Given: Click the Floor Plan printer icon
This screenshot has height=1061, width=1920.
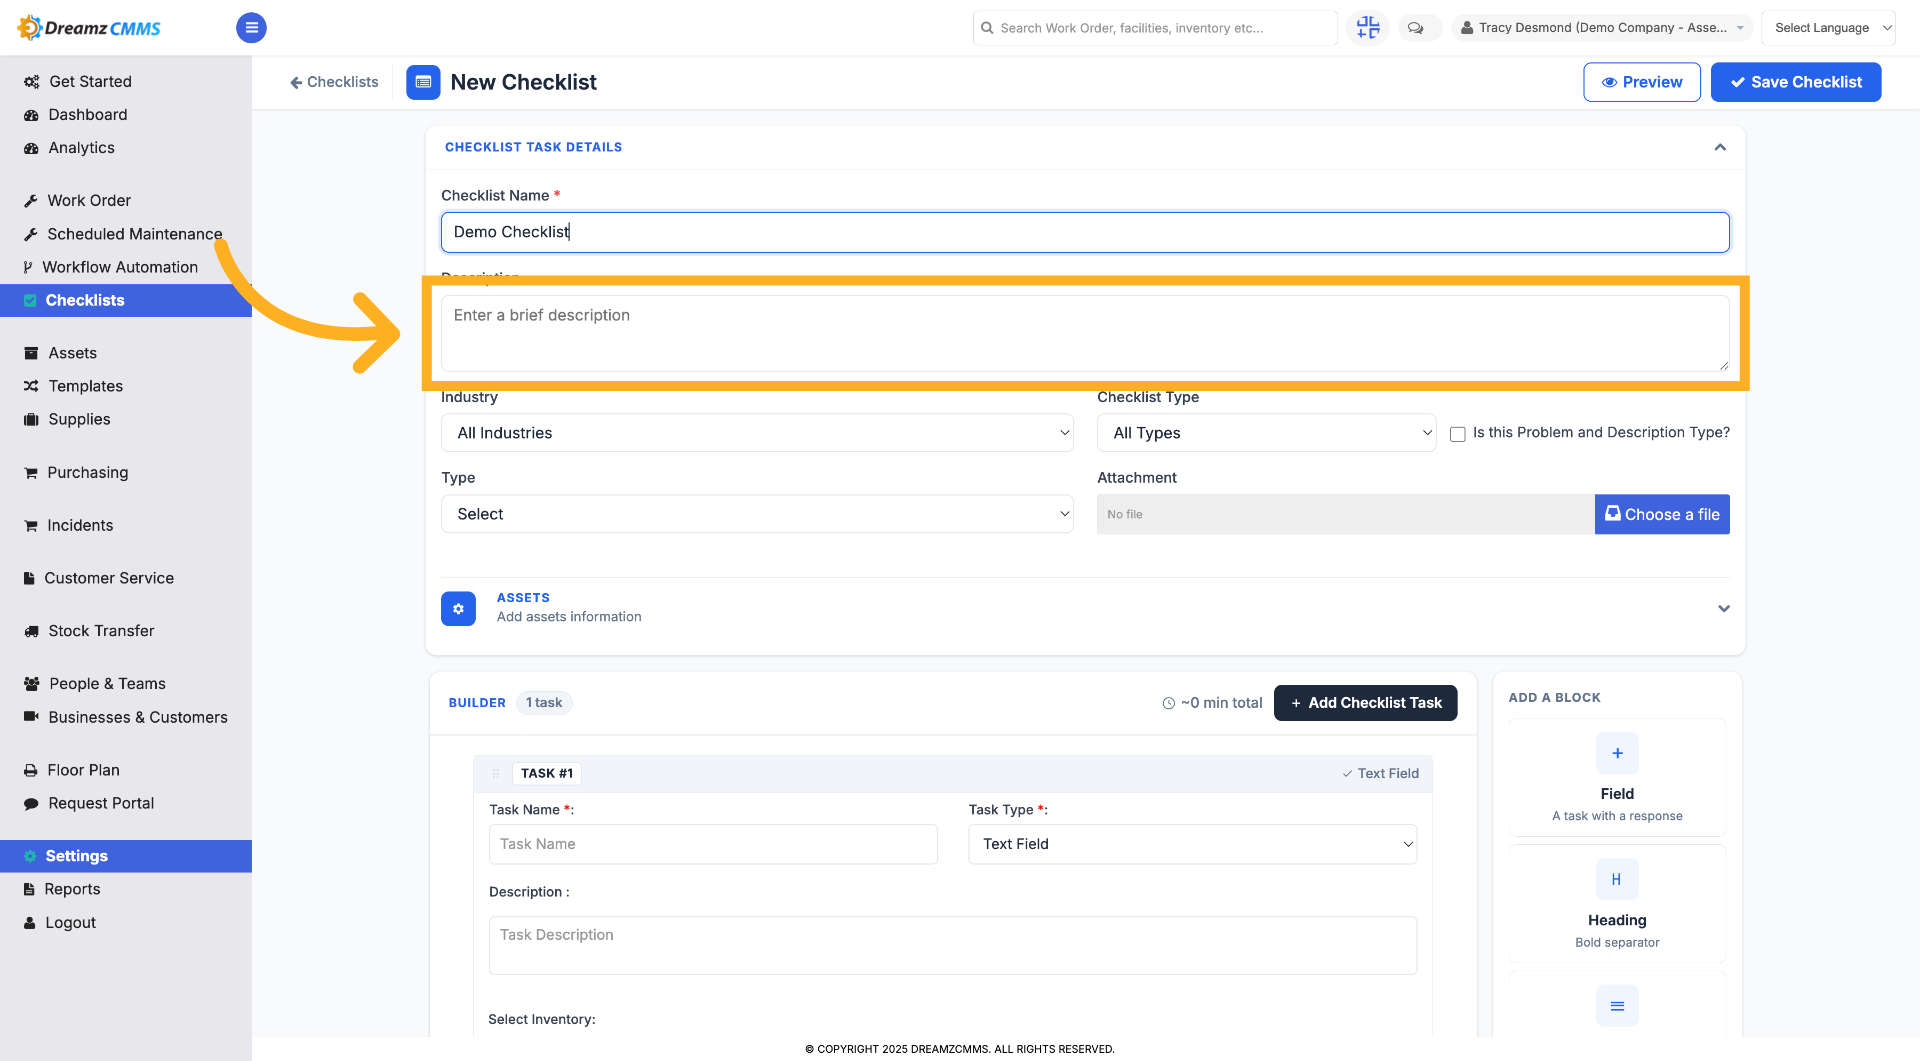Looking at the screenshot, I should pos(31,771).
